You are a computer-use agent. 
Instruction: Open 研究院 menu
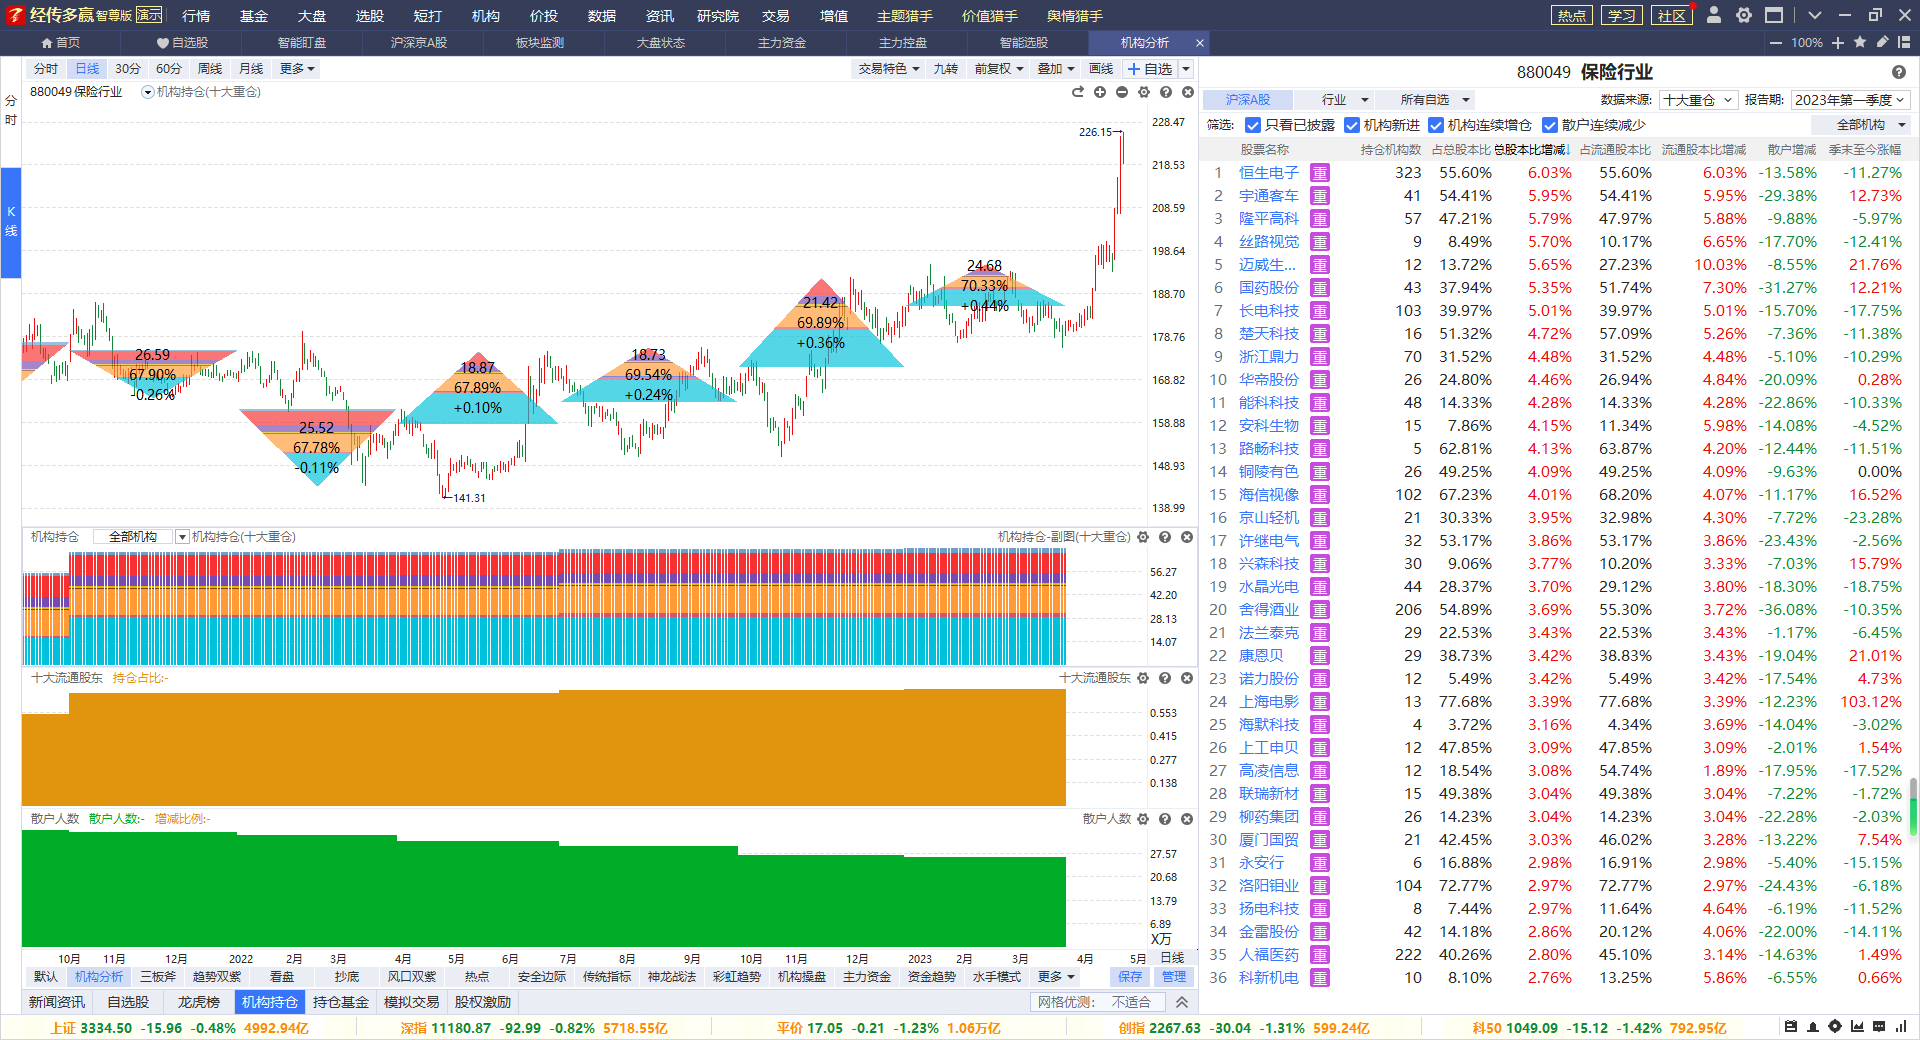(718, 16)
